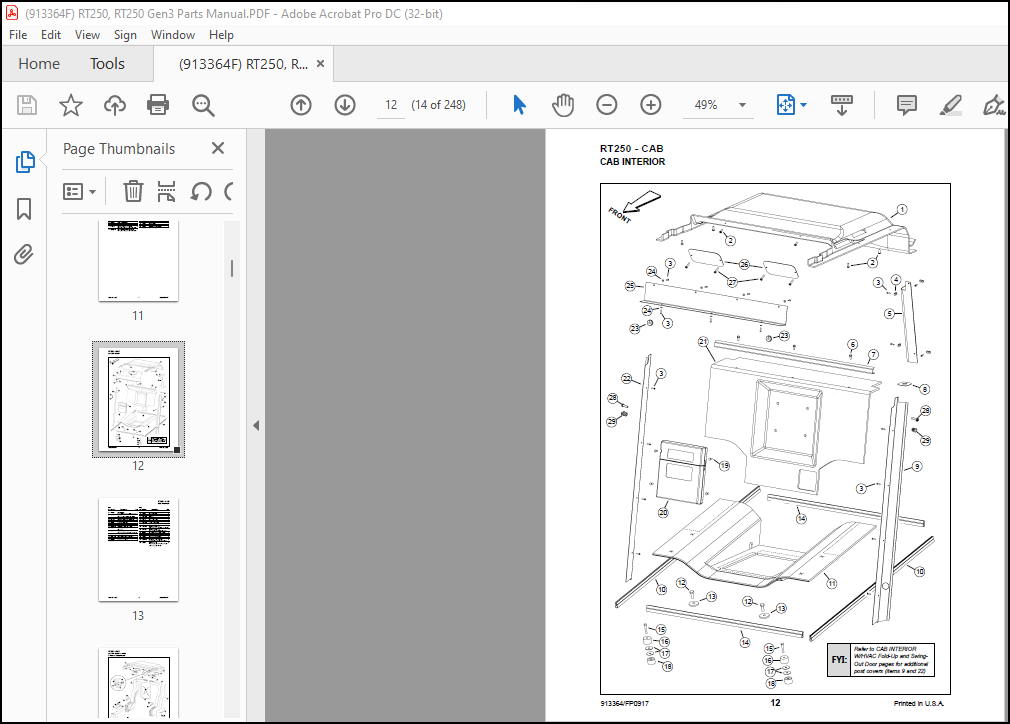Zoom out with minus button
The image size is (1010, 724).
tap(607, 105)
